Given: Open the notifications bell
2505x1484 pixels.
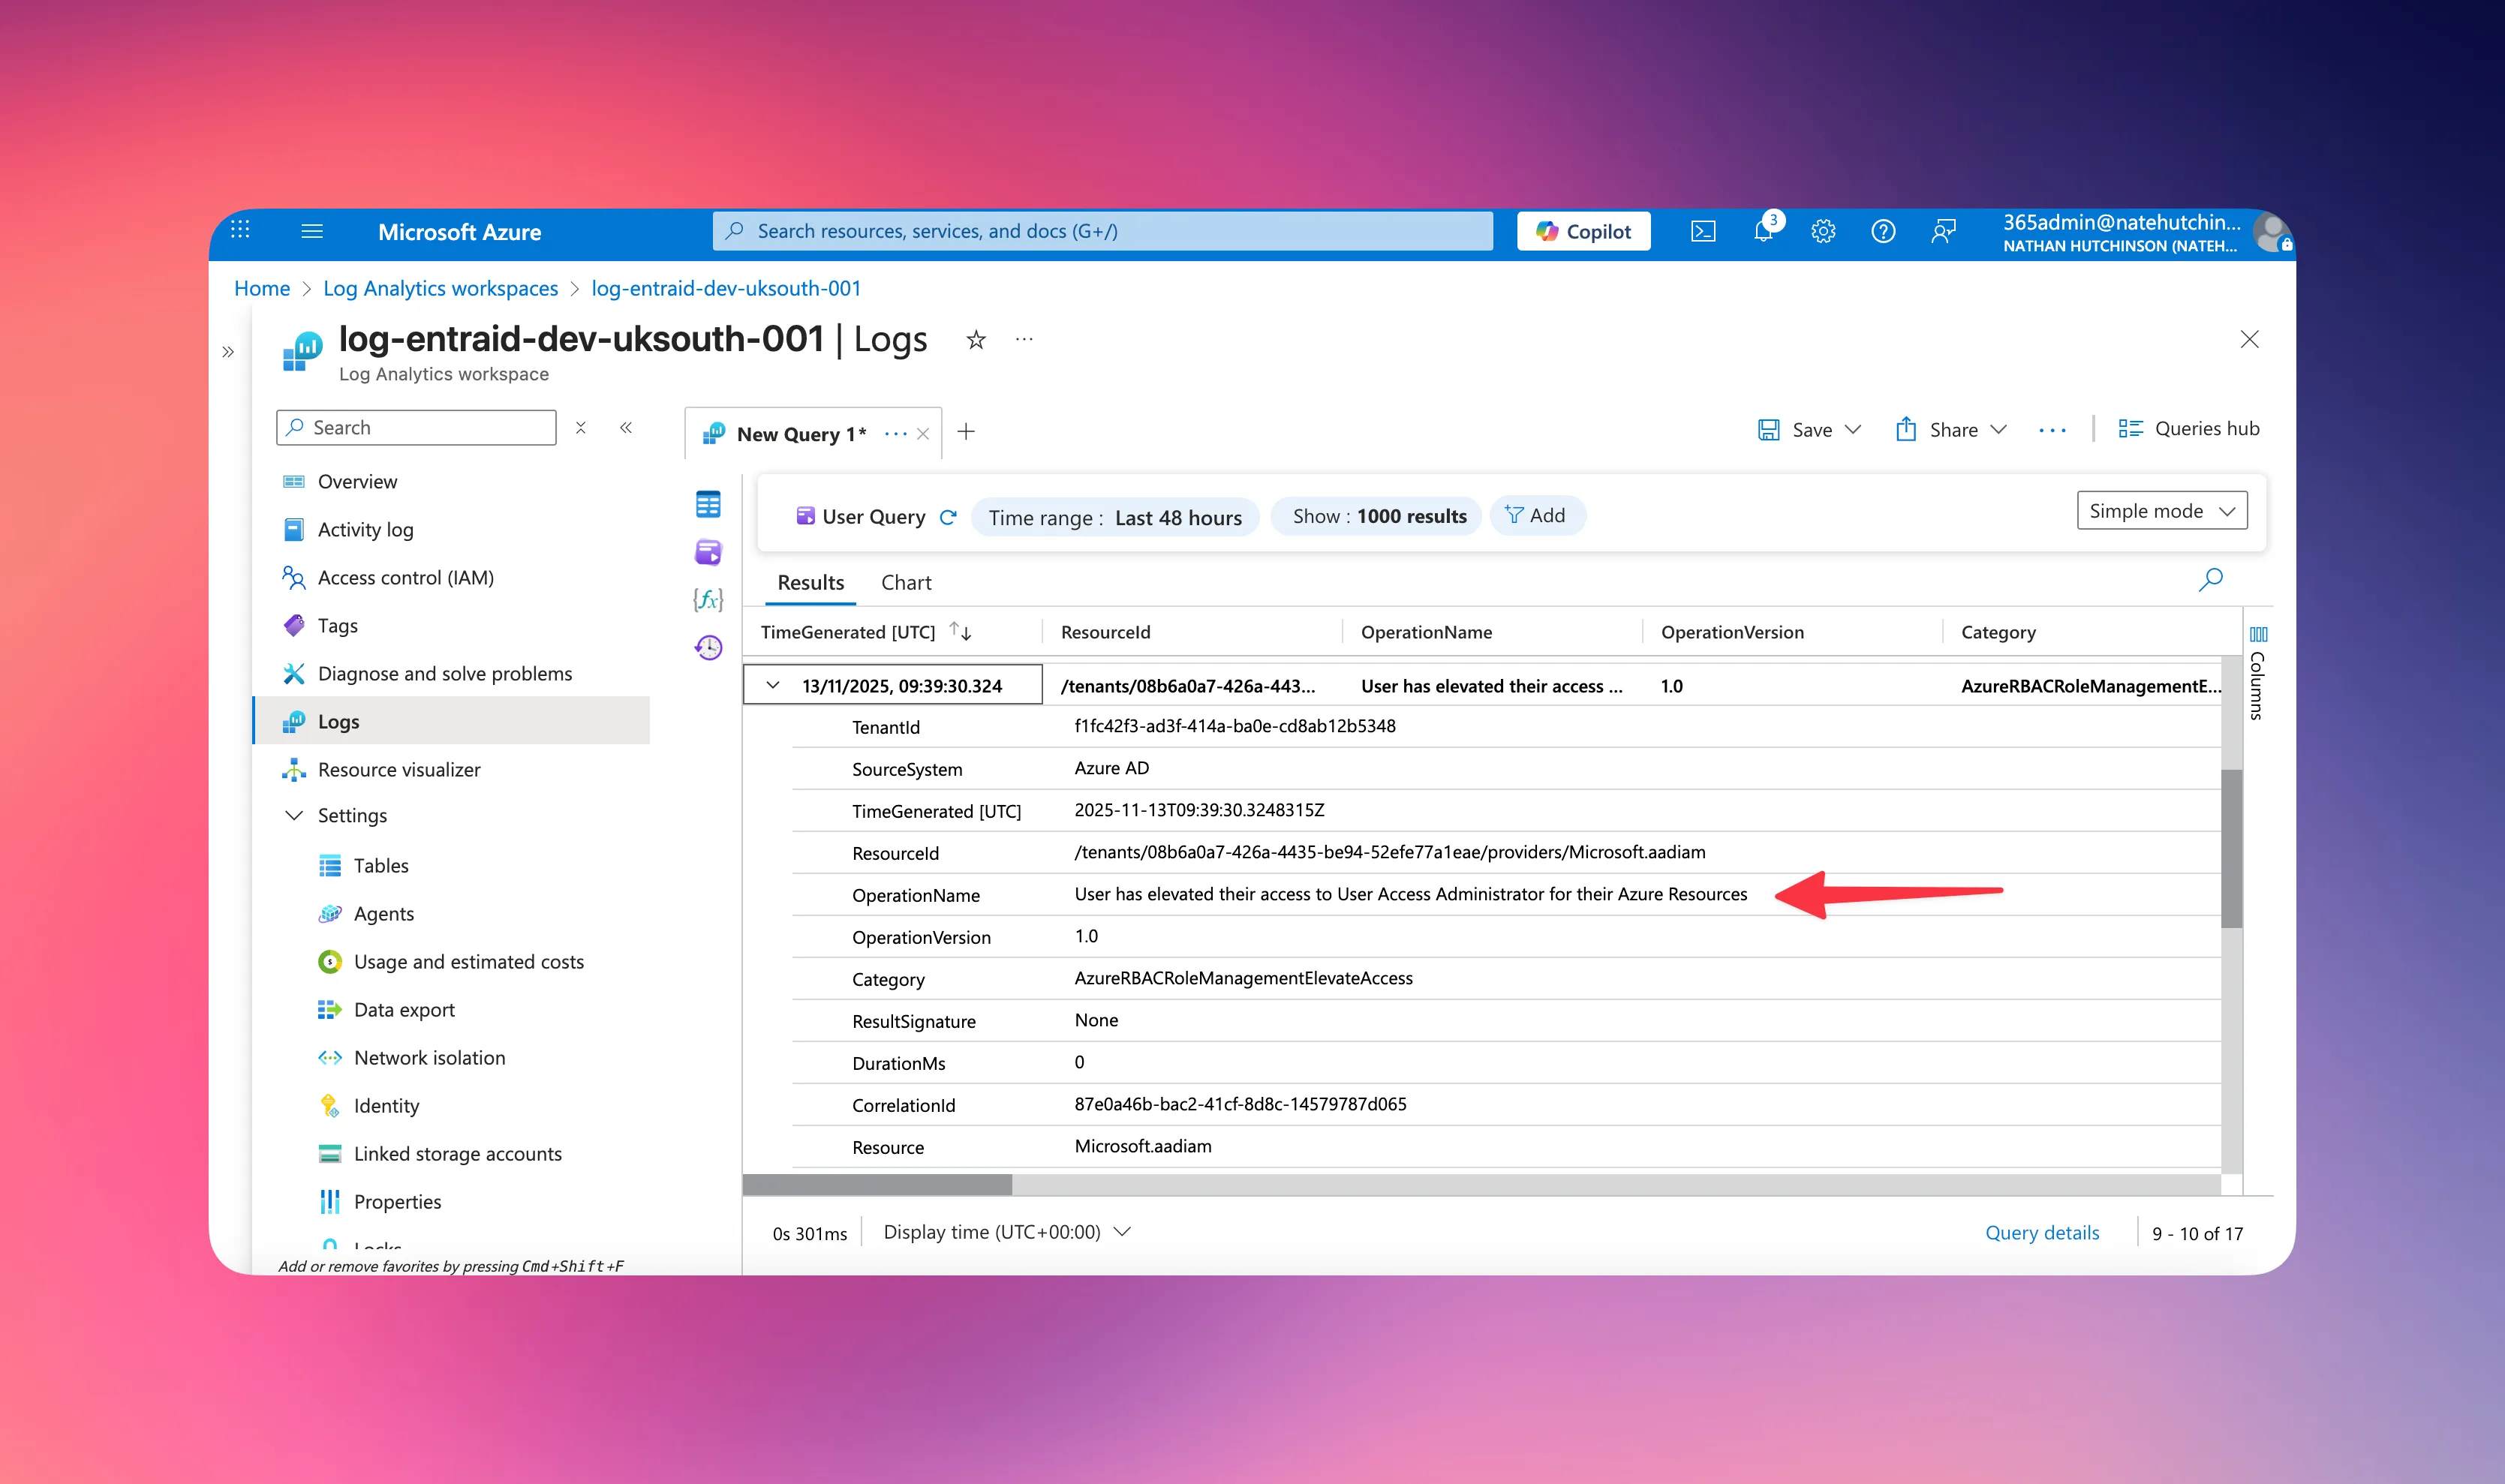Looking at the screenshot, I should point(1763,231).
